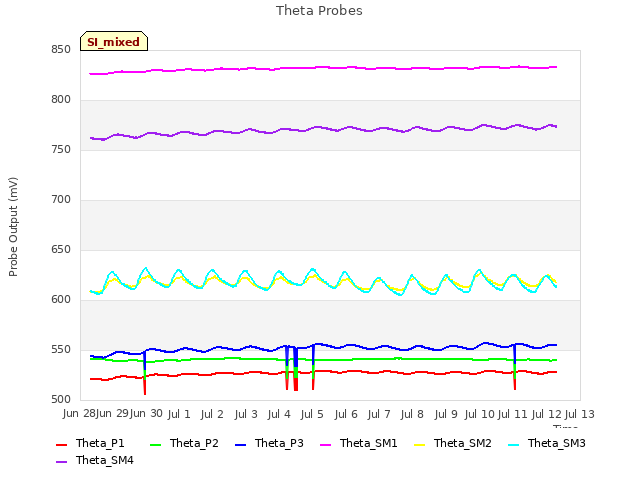Click the Jul 13 x-axis date label
The image size is (640, 480).
click(x=580, y=414)
